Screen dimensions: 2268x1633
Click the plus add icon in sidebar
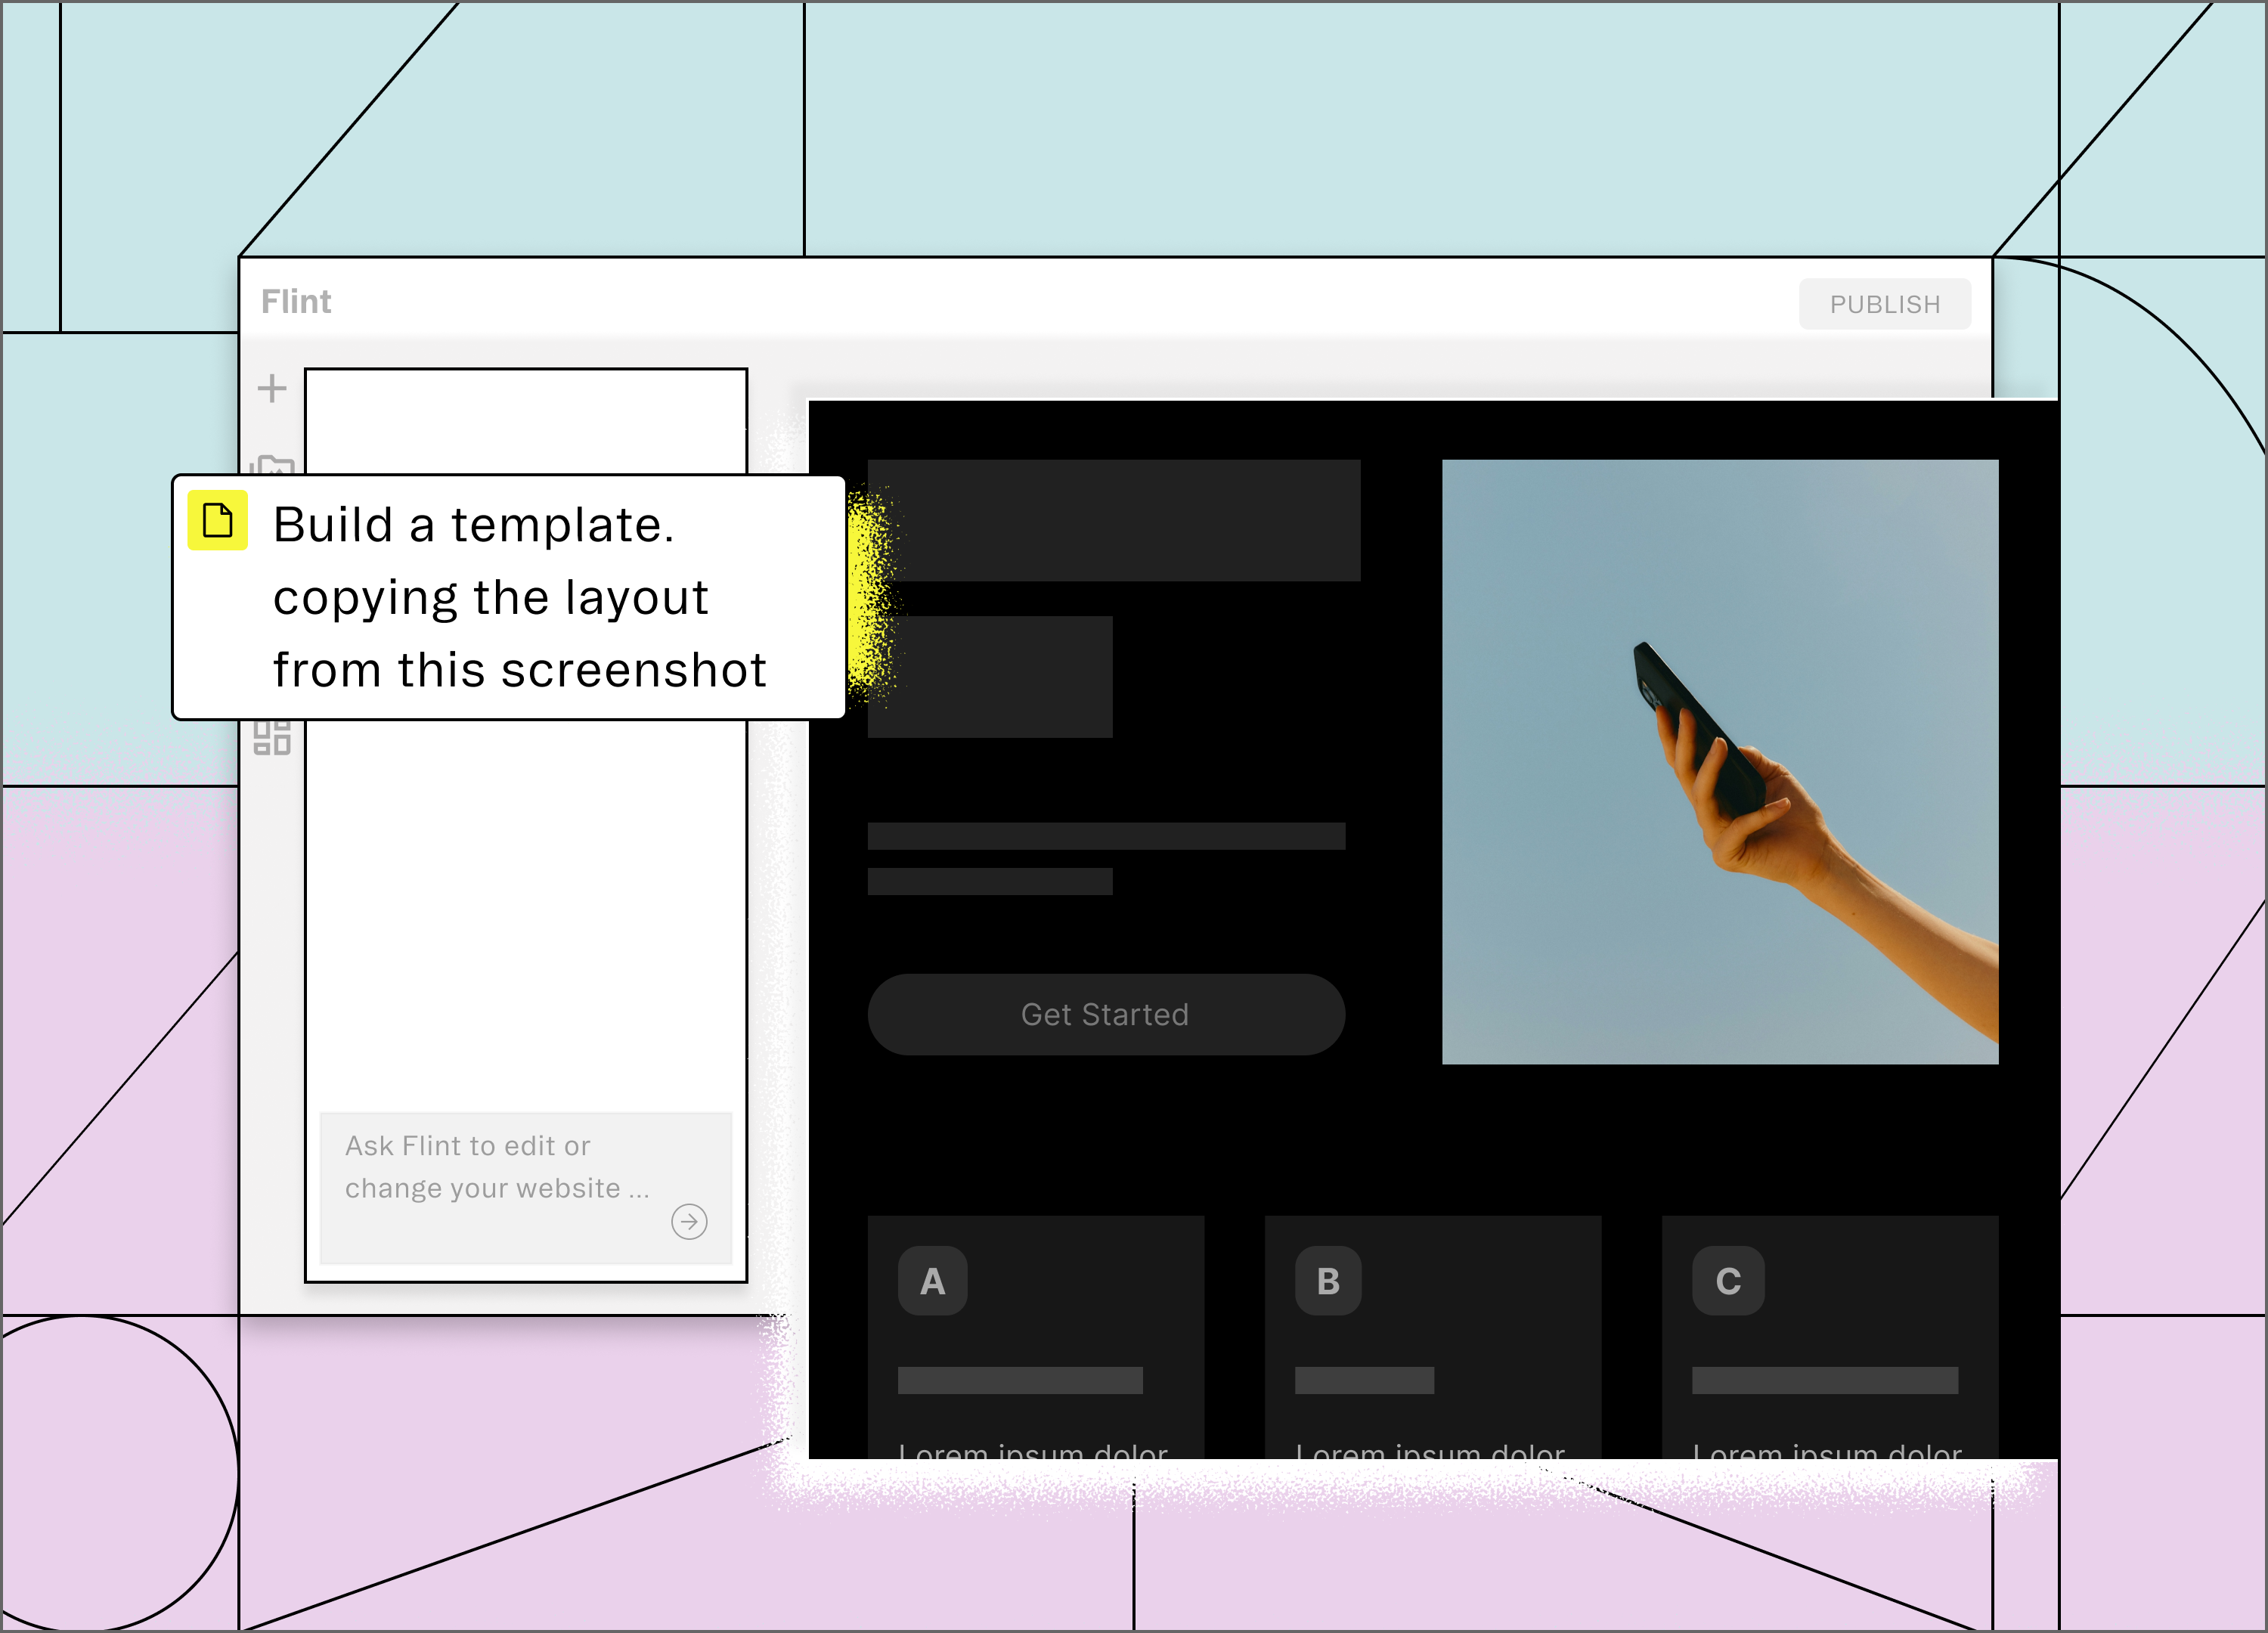click(271, 388)
